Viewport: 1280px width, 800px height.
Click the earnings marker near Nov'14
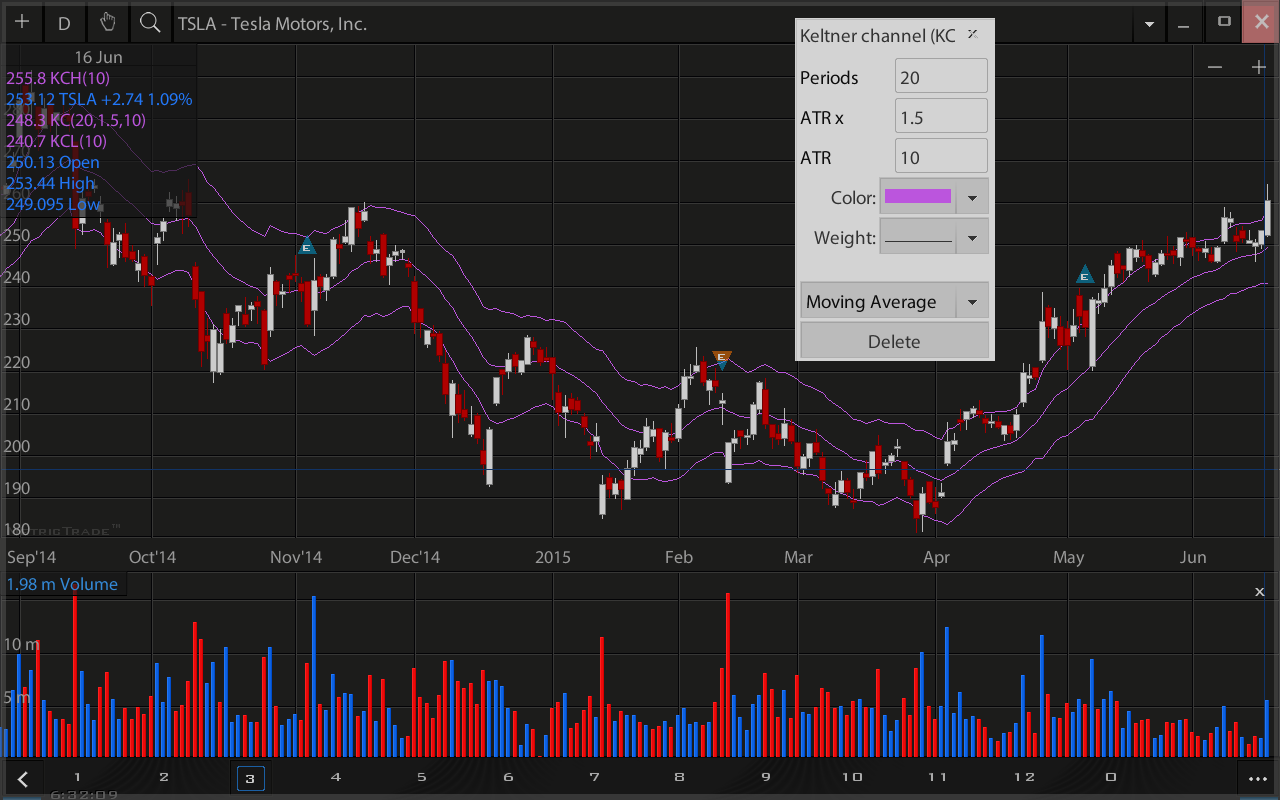[307, 245]
